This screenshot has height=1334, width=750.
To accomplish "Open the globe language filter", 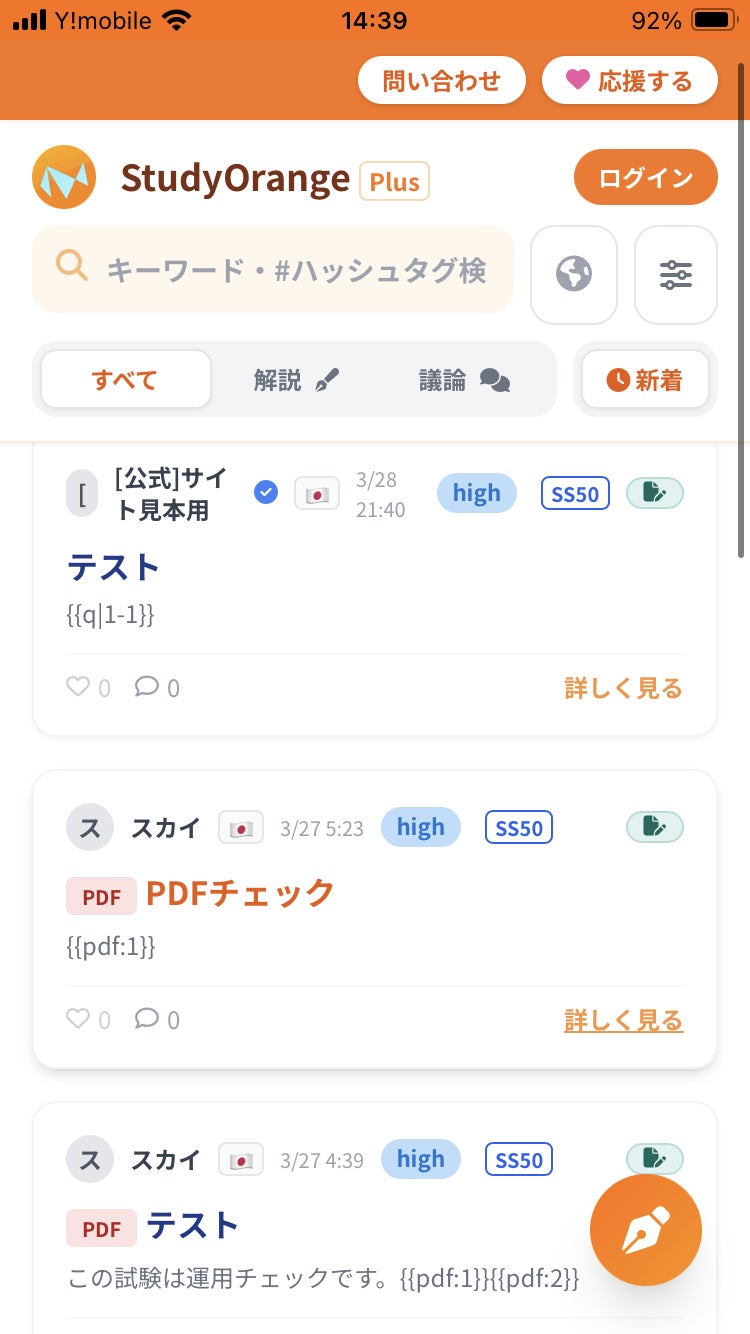I will tap(574, 275).
